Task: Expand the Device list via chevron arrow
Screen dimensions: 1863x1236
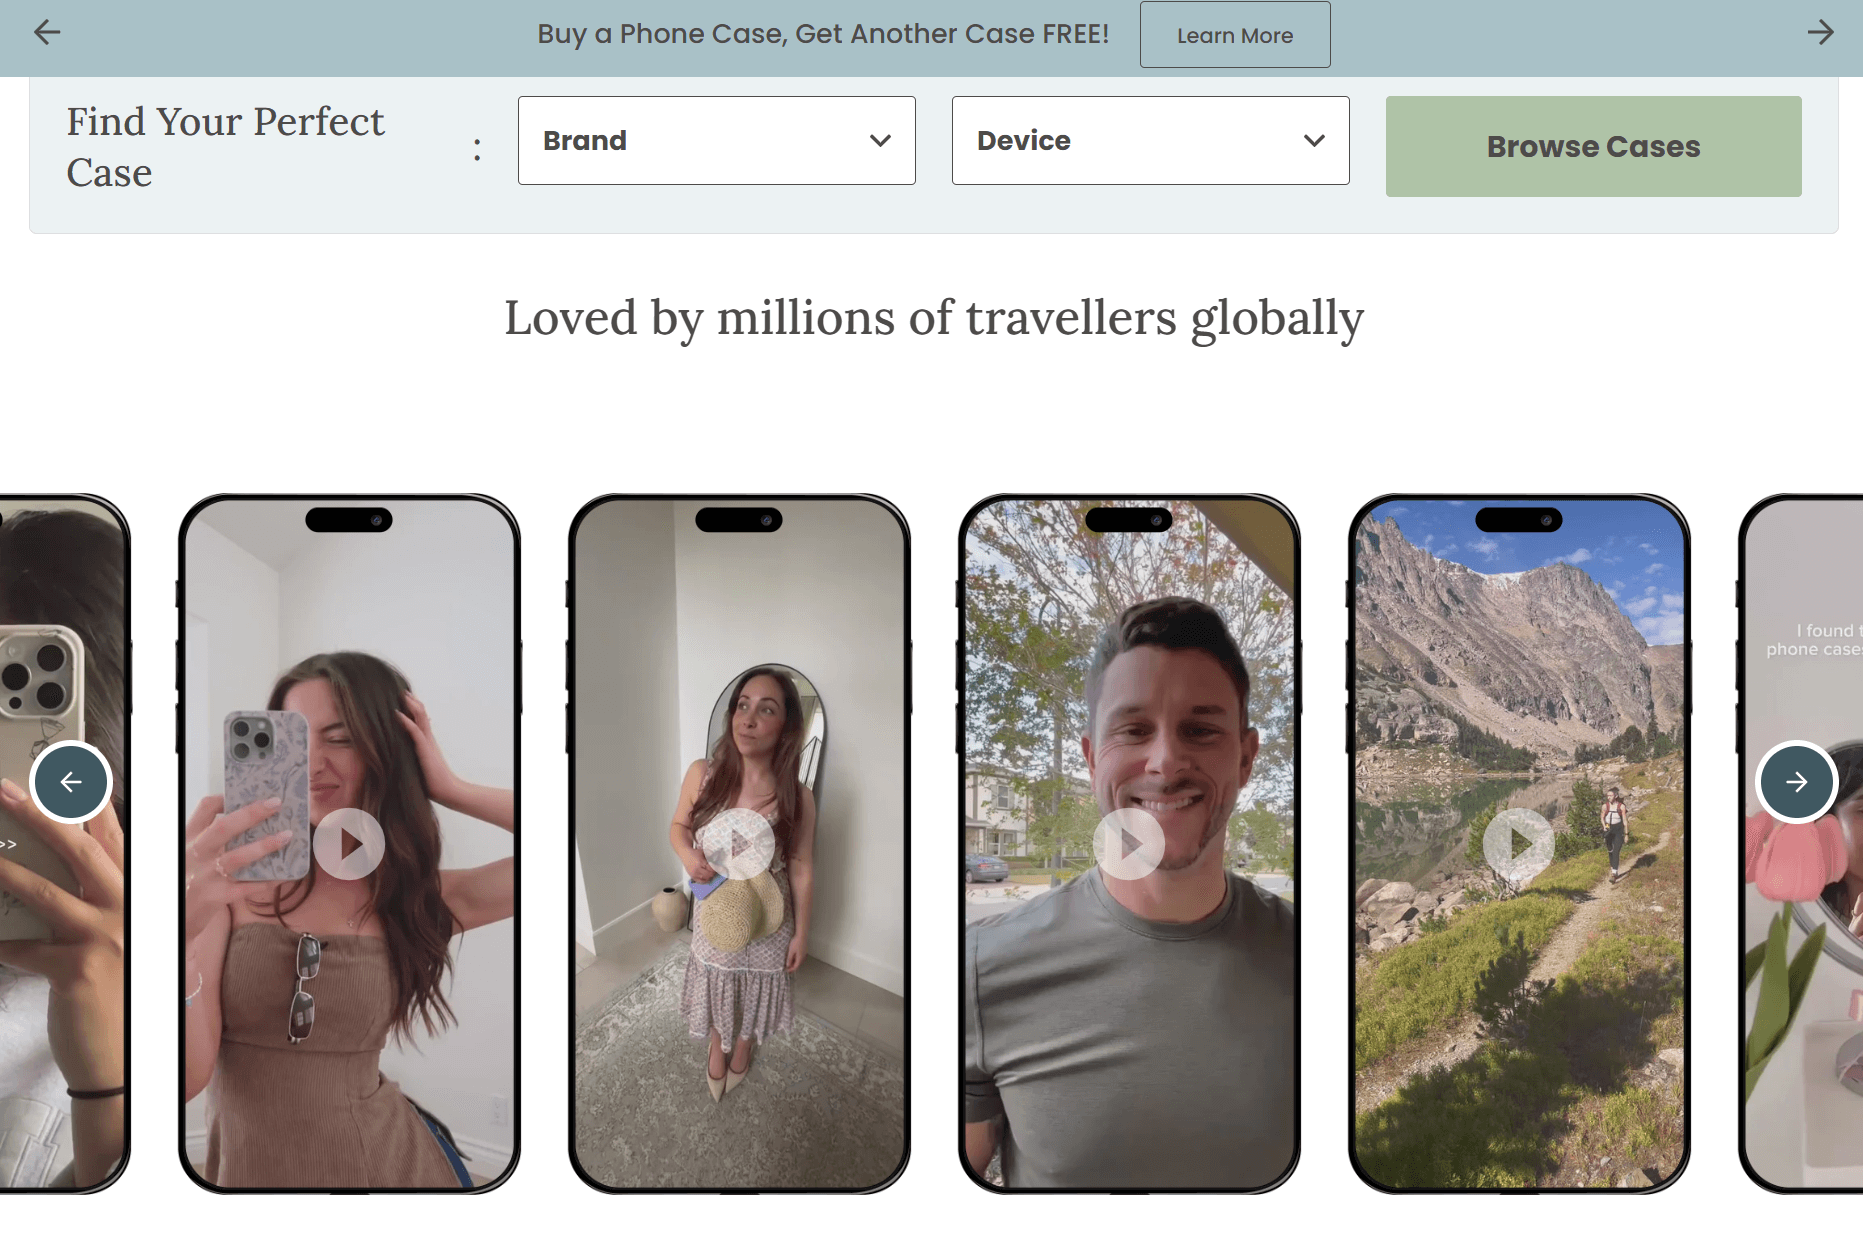Action: (x=1314, y=141)
